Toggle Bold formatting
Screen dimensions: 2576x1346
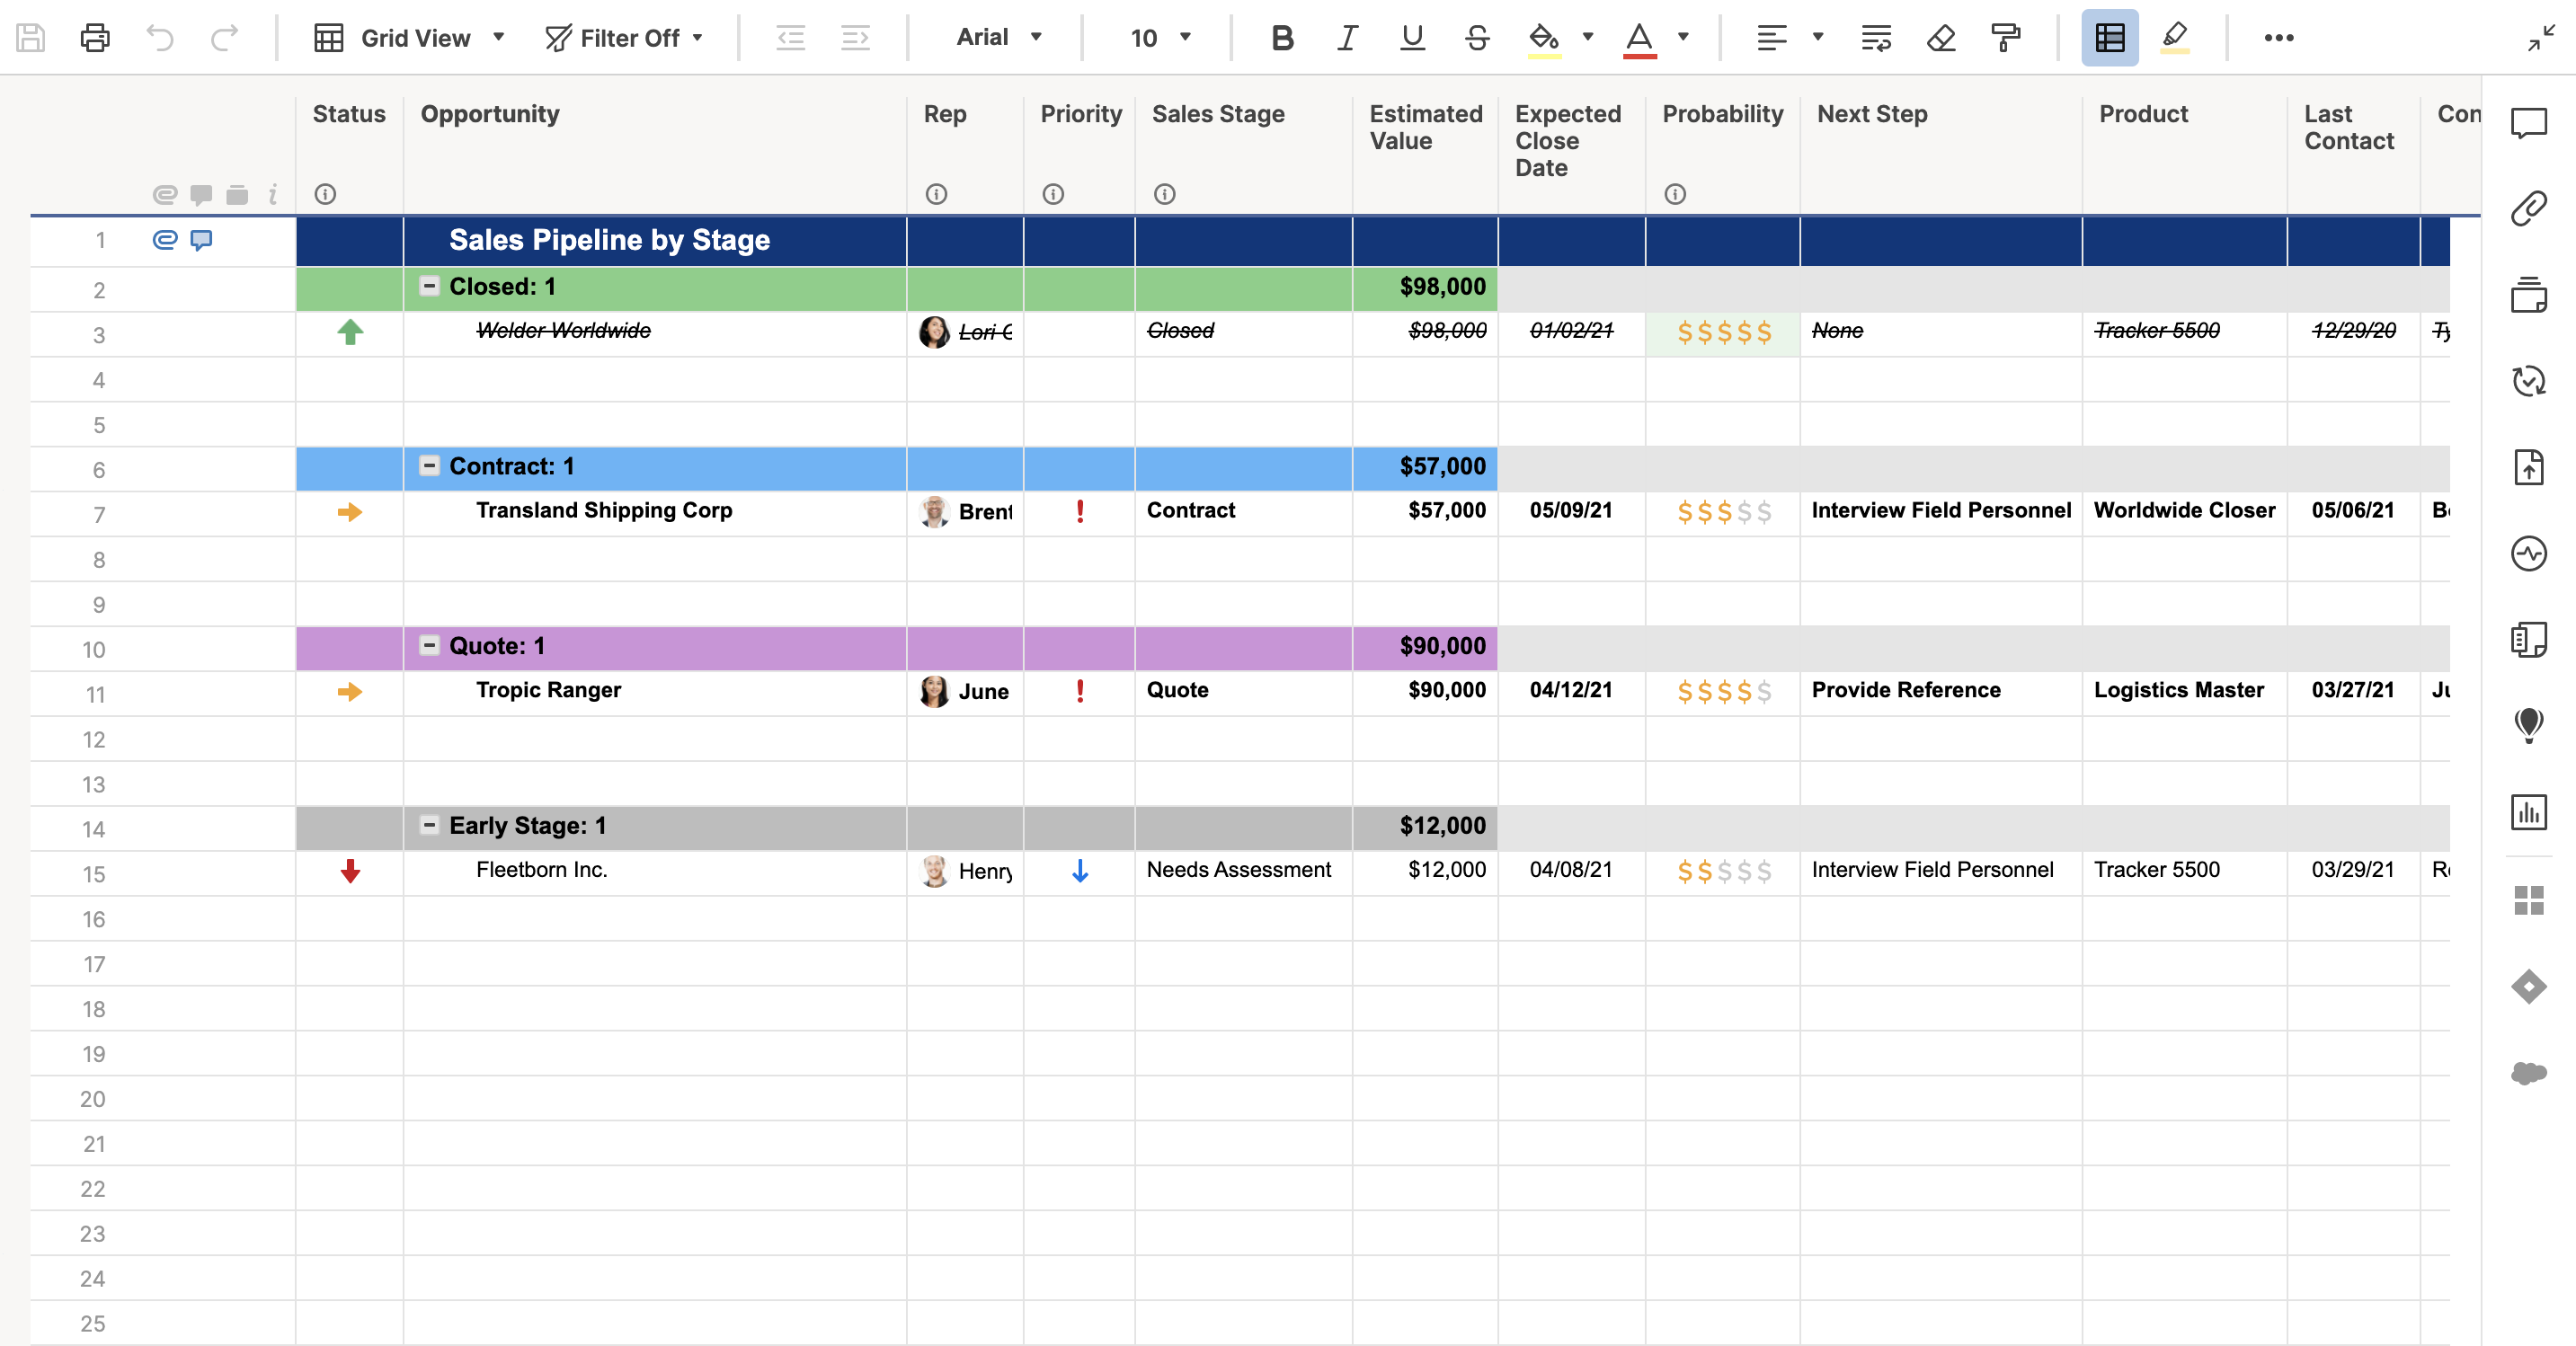click(x=1282, y=38)
